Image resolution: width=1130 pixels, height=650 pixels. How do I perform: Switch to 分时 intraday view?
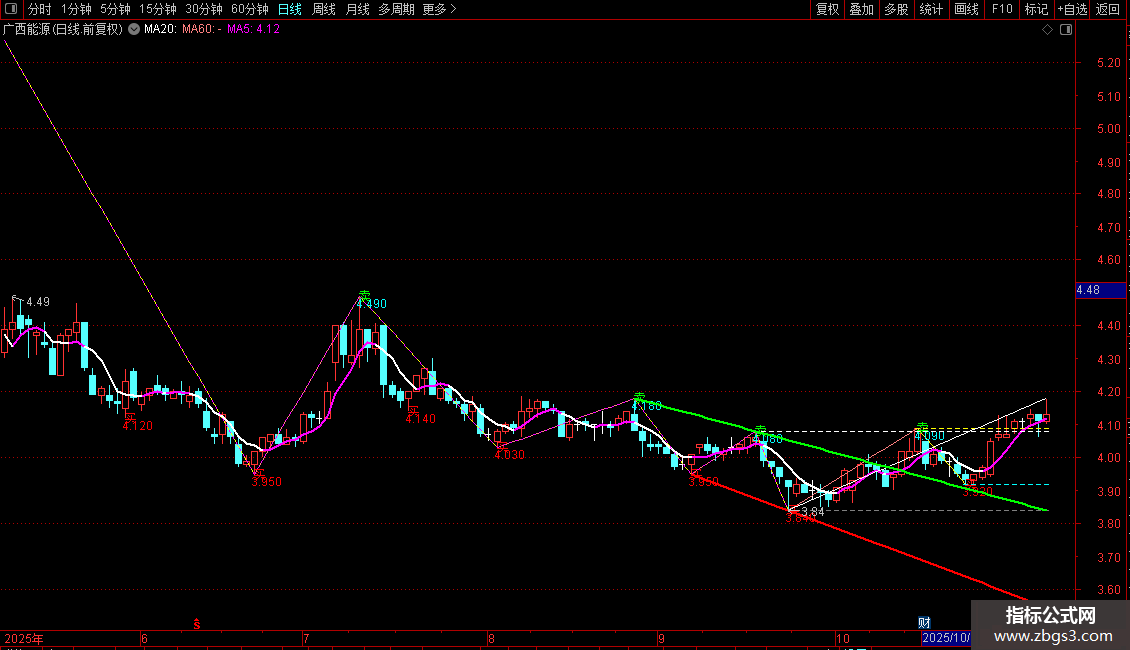[40, 9]
